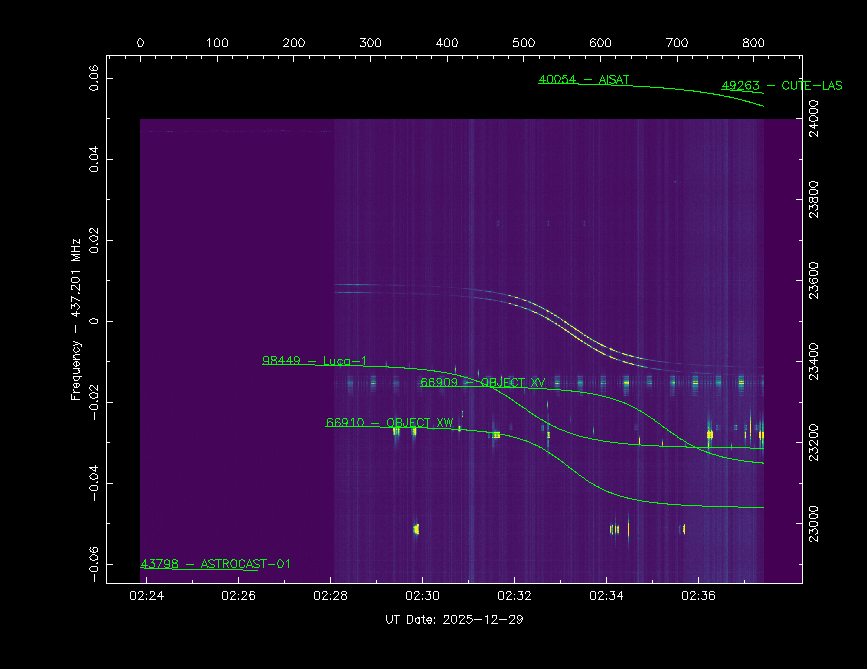Click the 02:36 time axis tick
Image resolution: width=867 pixels, height=669 pixels.
pos(698,596)
